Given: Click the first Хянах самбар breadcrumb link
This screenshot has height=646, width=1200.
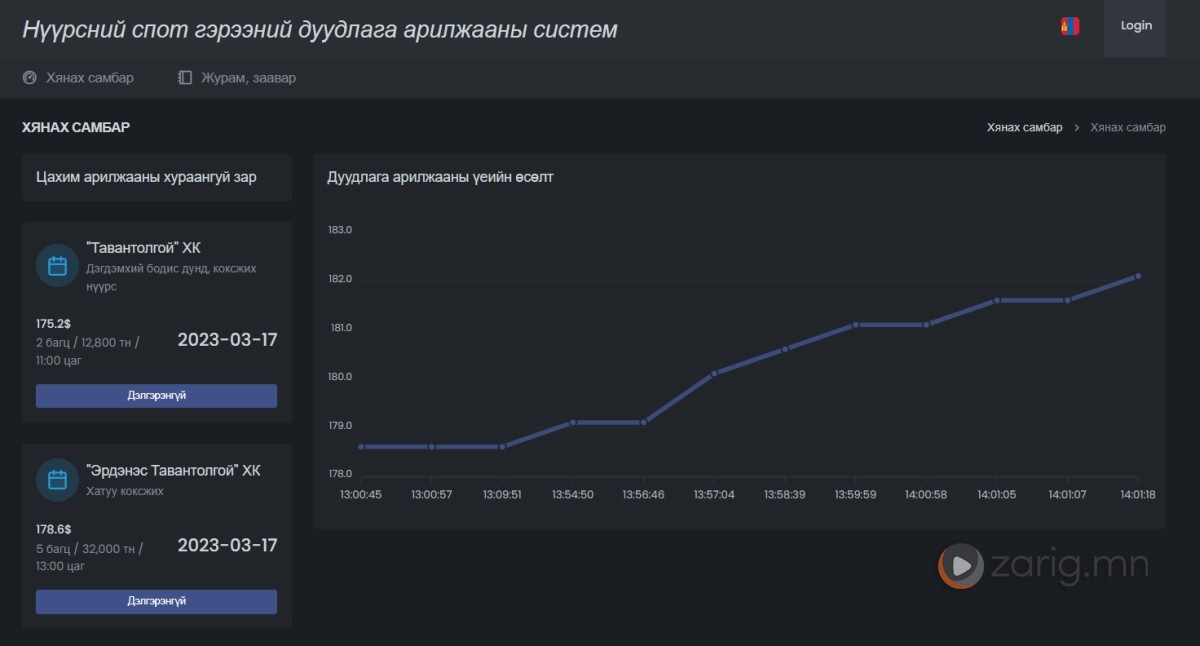Looking at the screenshot, I should tap(1024, 128).
